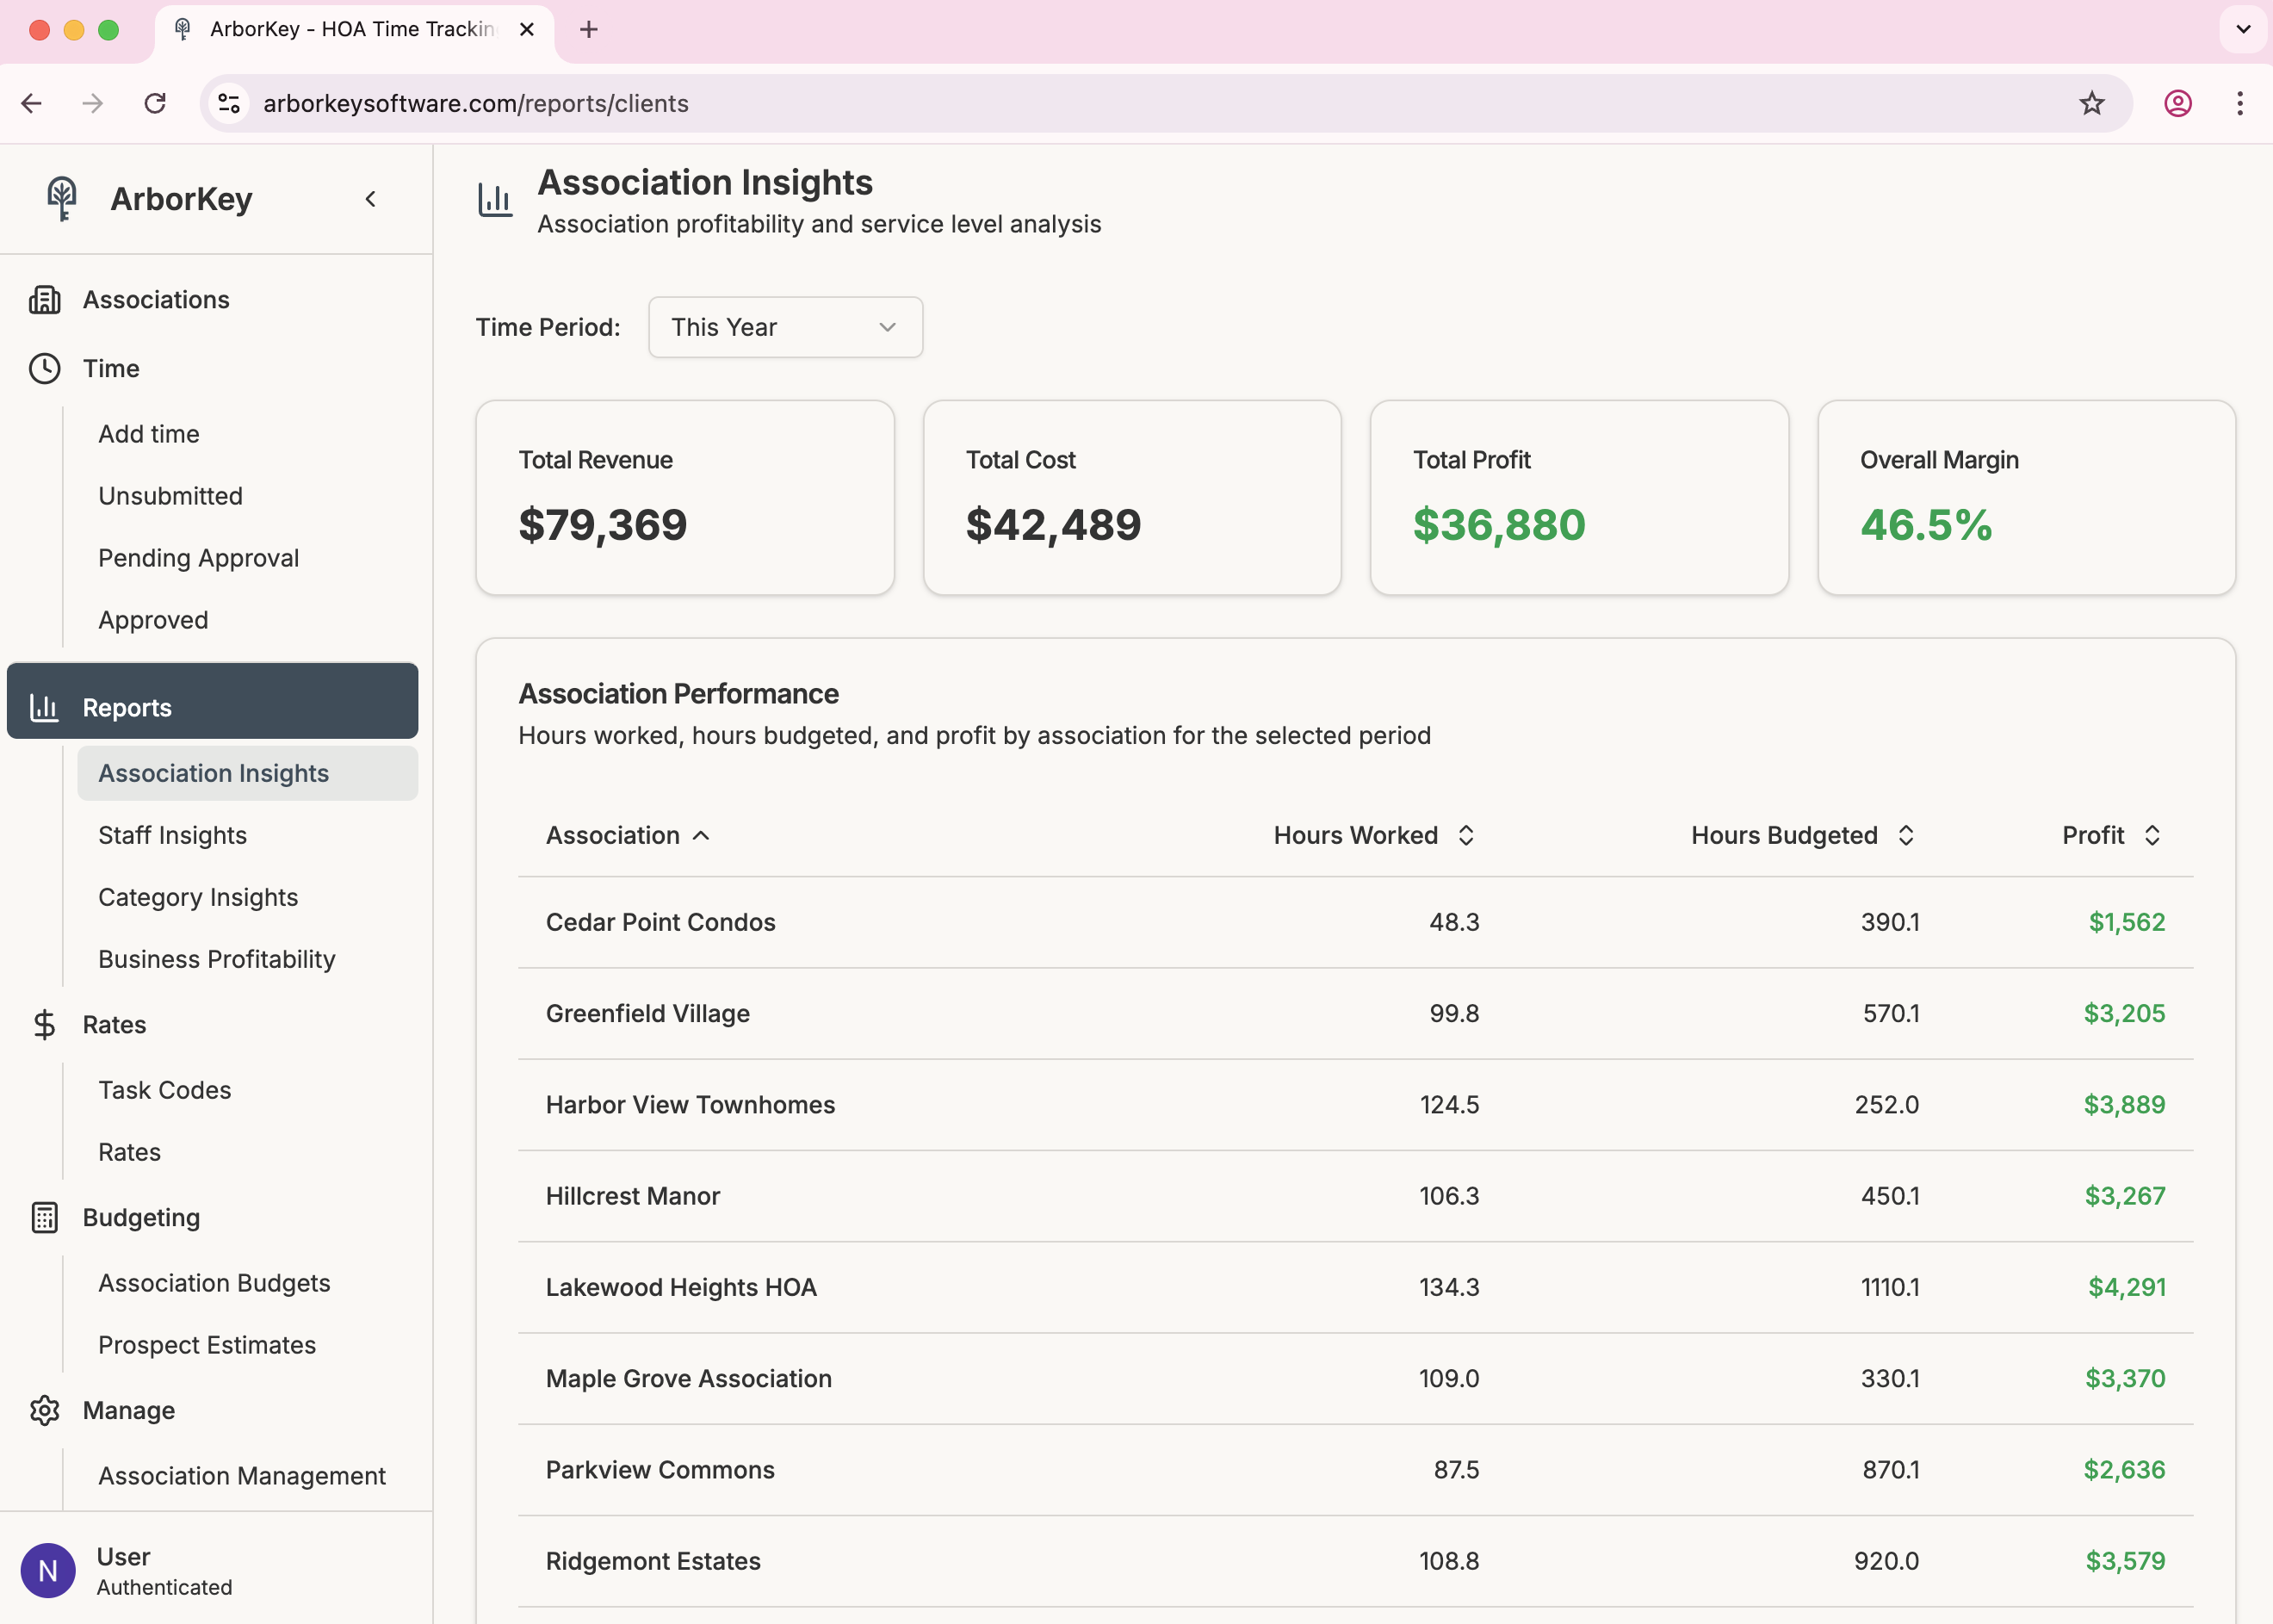Open the Associations section via its building icon
The image size is (2273, 1624).
click(45, 299)
